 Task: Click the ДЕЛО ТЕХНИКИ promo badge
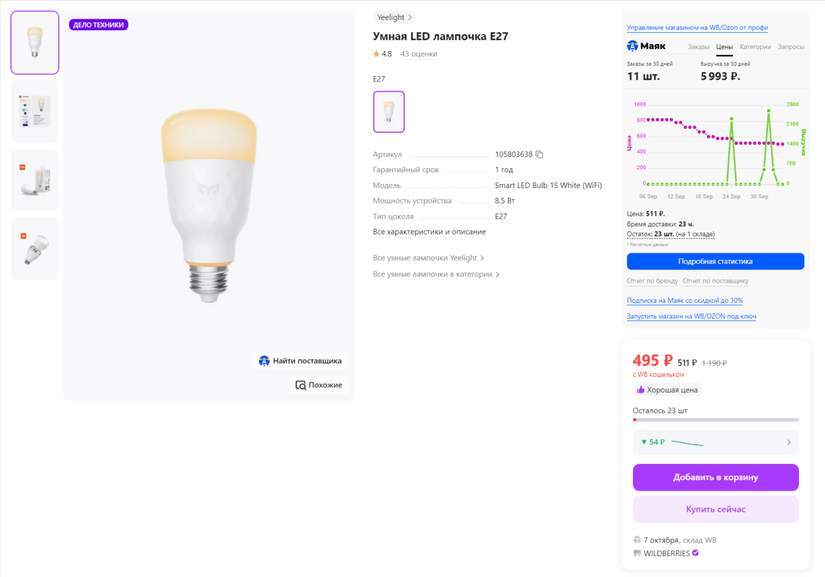click(99, 25)
